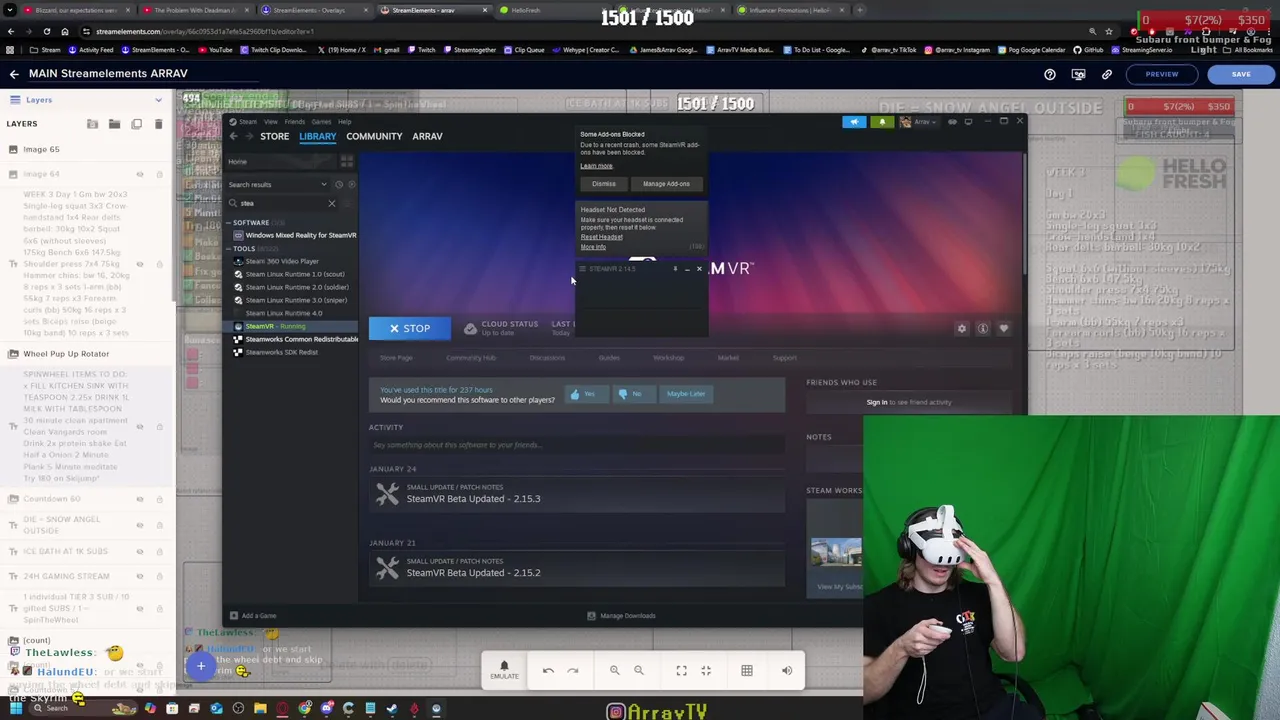Copy the overlay link icon
The height and width of the screenshot is (720, 1280).
click(x=1107, y=74)
